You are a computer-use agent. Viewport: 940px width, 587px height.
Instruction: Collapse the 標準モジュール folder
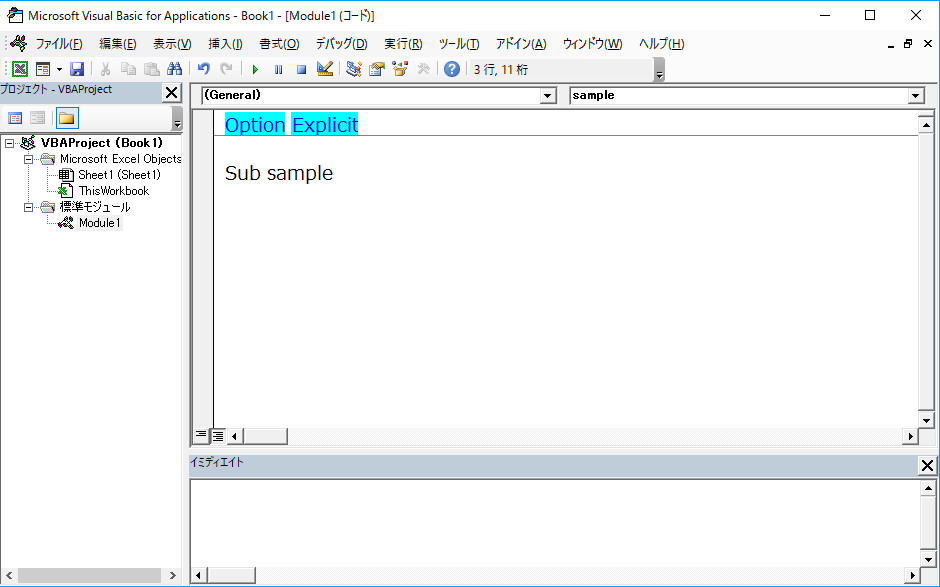click(28, 207)
